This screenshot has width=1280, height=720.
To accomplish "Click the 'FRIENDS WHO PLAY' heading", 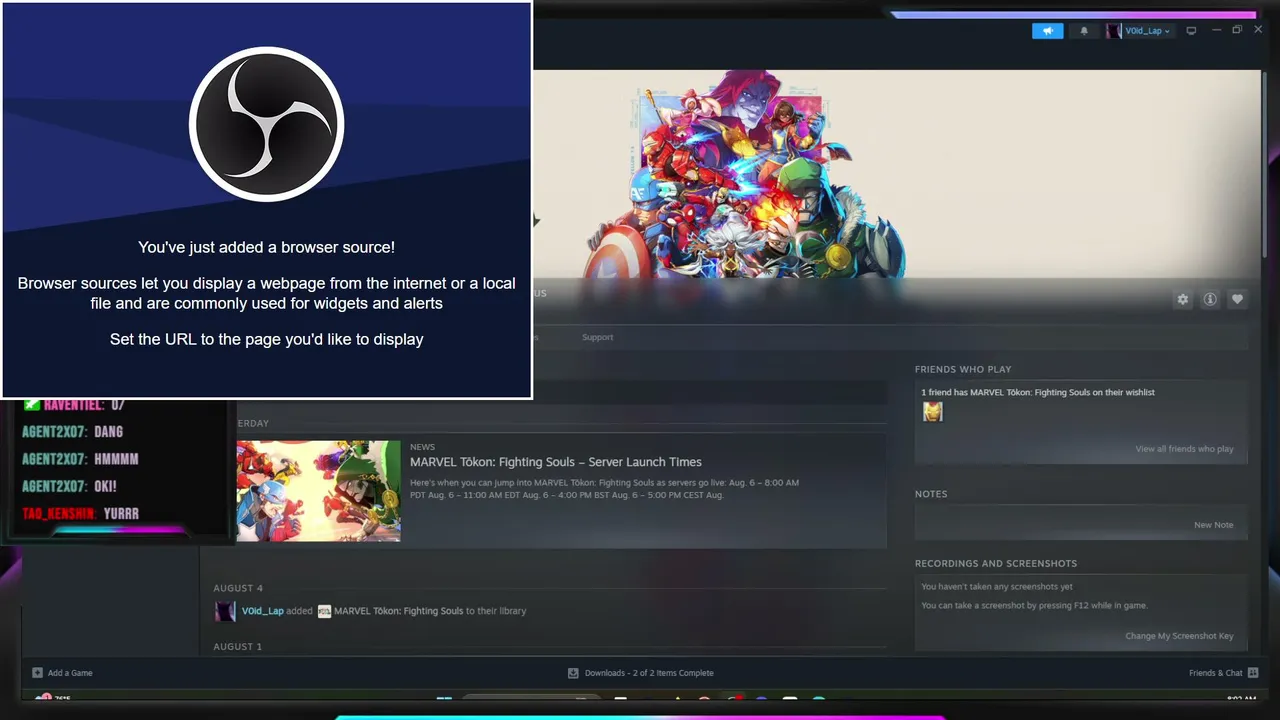I will (x=963, y=369).
